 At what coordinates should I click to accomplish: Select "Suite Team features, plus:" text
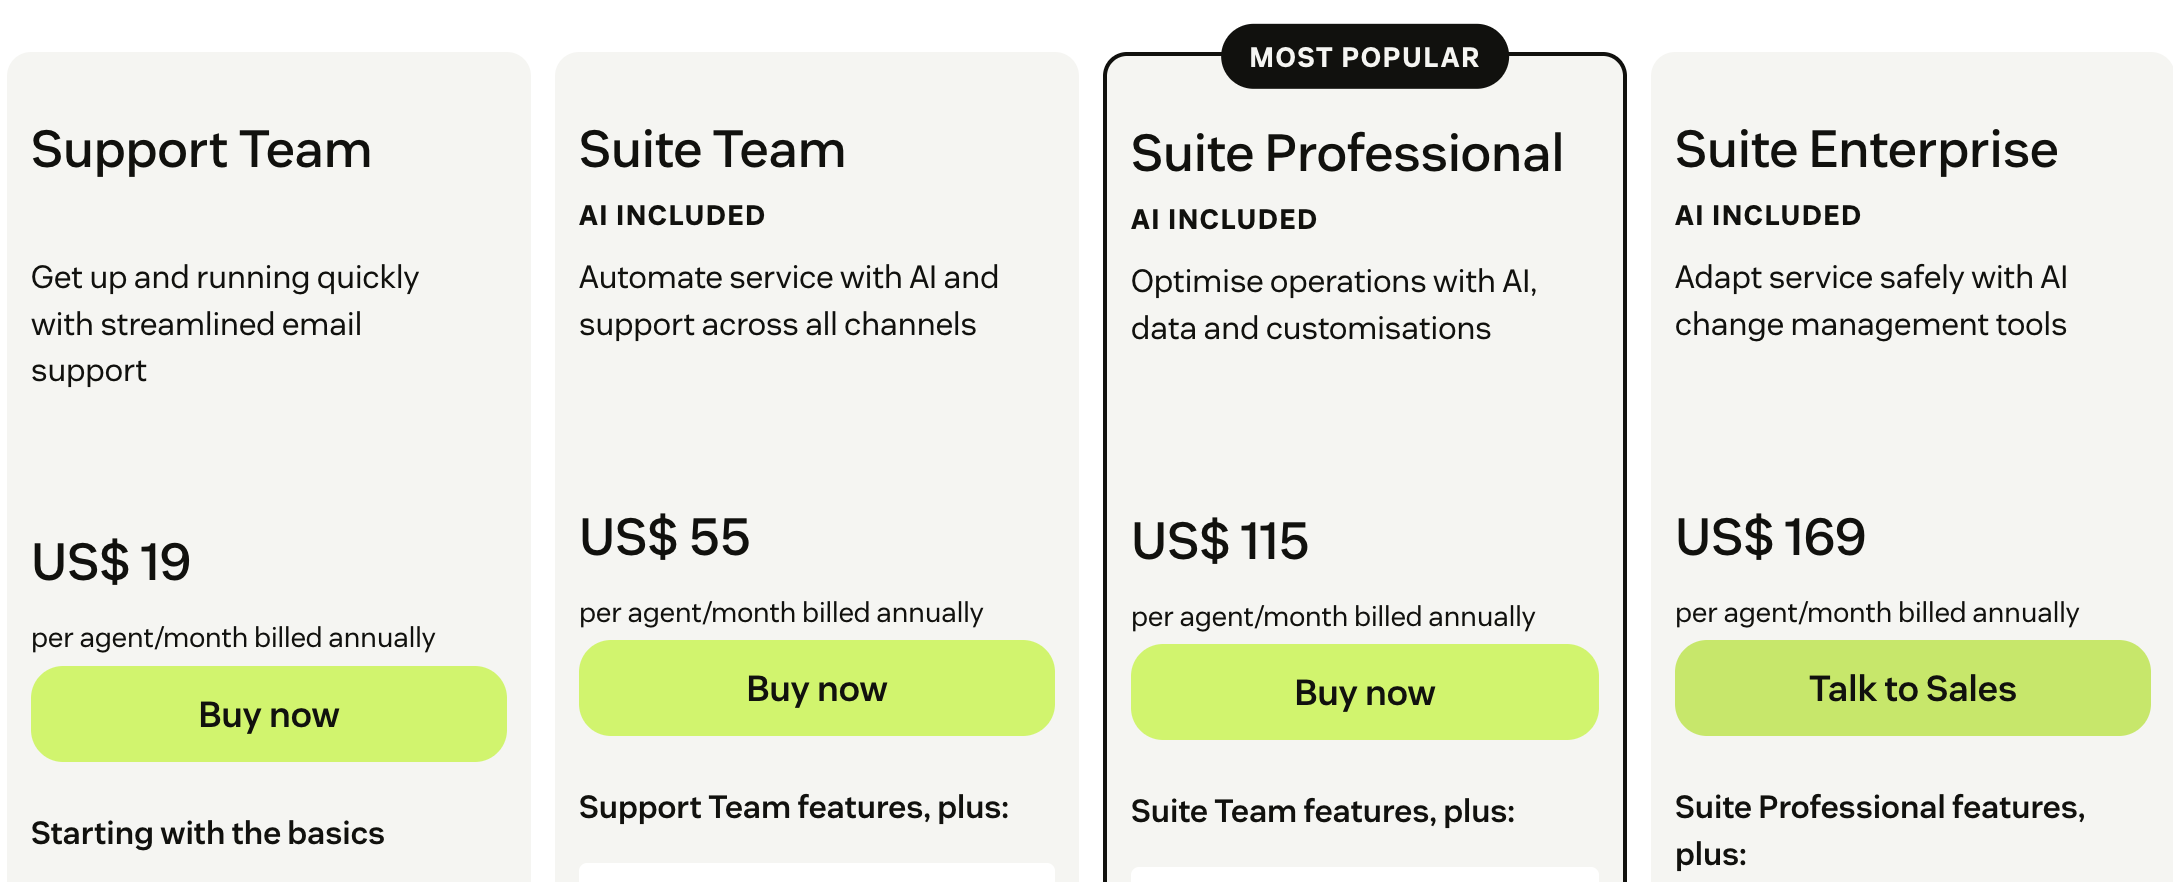tap(1322, 811)
